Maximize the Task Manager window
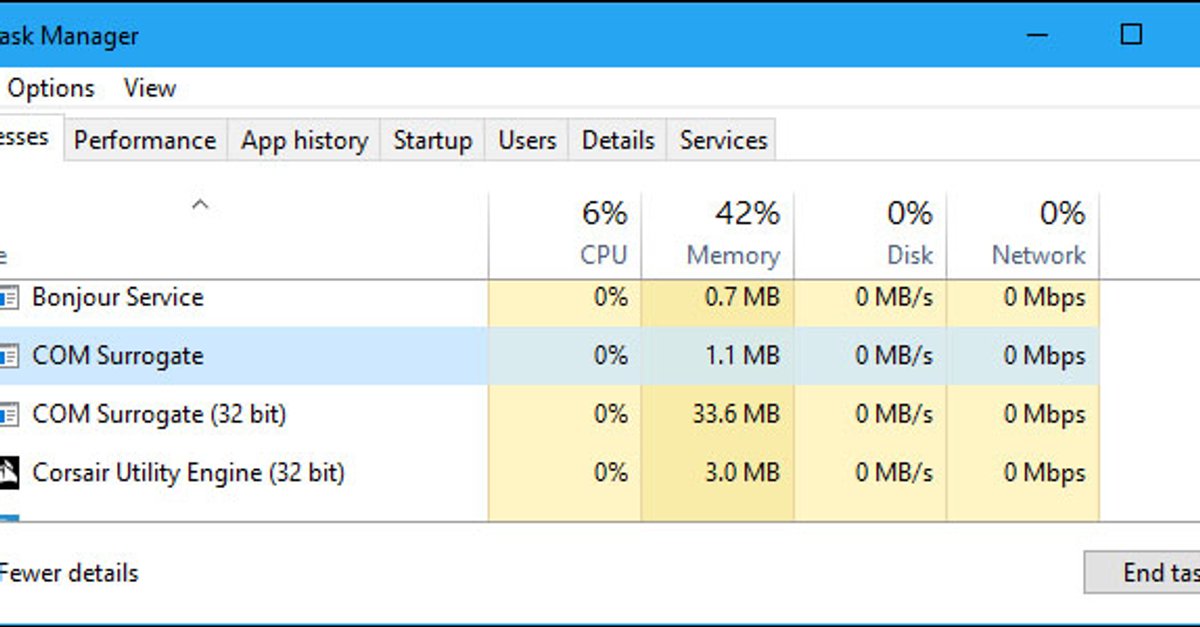This screenshot has height=627, width=1200. 1131,35
